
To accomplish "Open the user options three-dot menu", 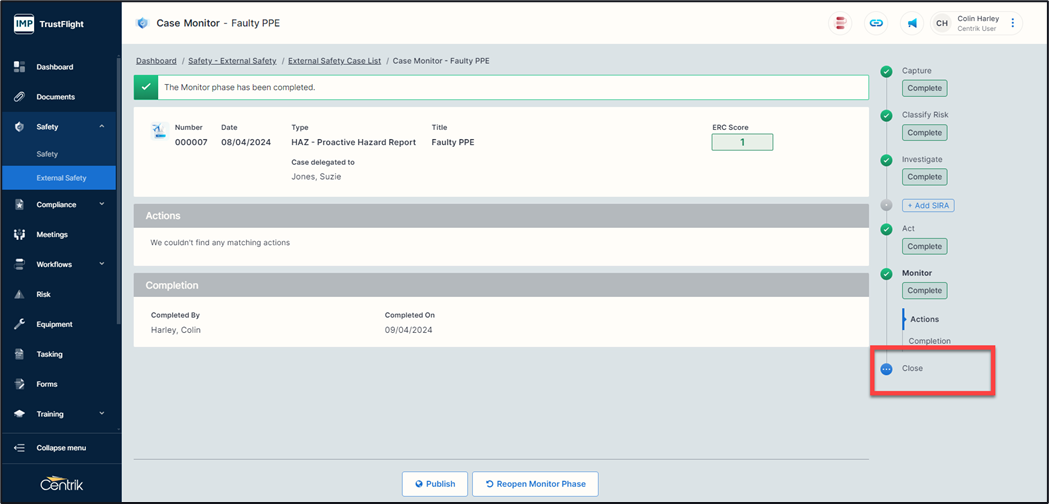I will [1012, 23].
